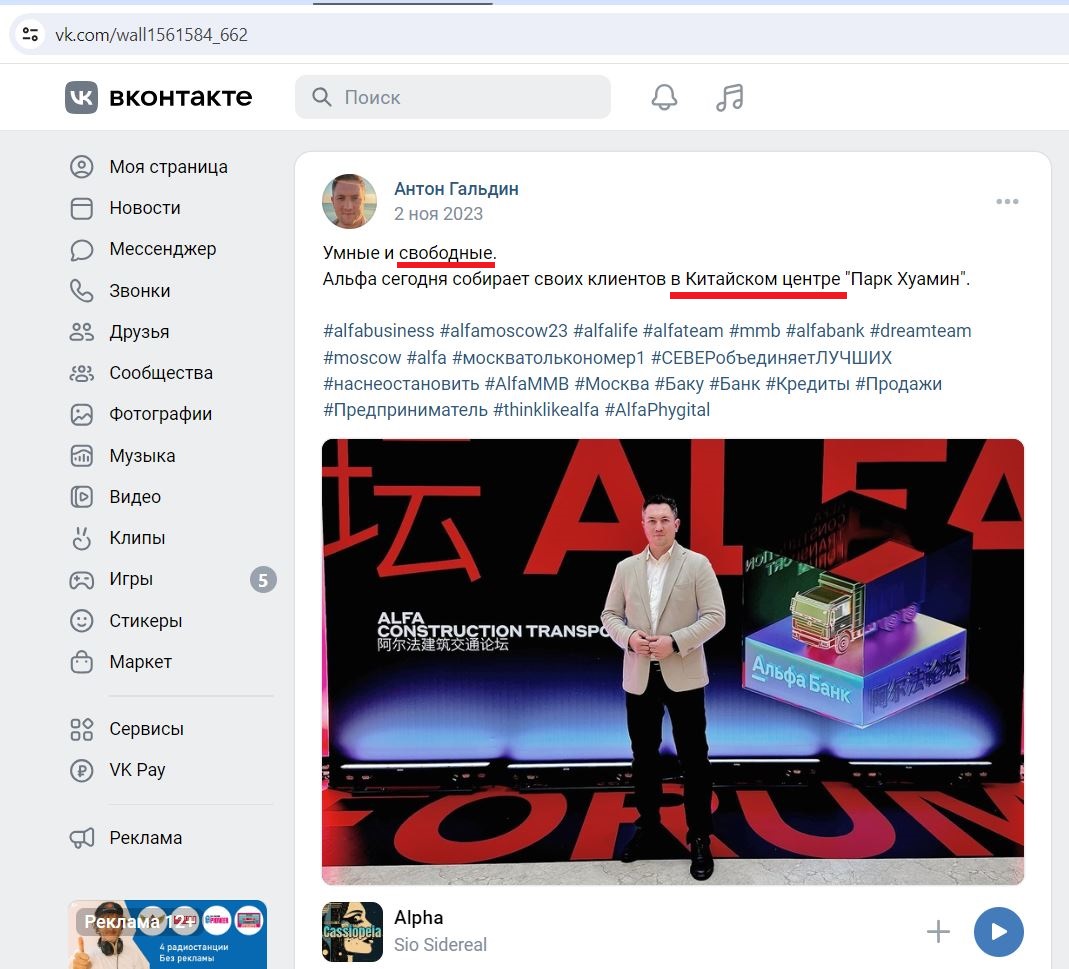Image resolution: width=1069 pixels, height=969 pixels.
Task: Open post options three-dots menu
Action: pos(1007,201)
